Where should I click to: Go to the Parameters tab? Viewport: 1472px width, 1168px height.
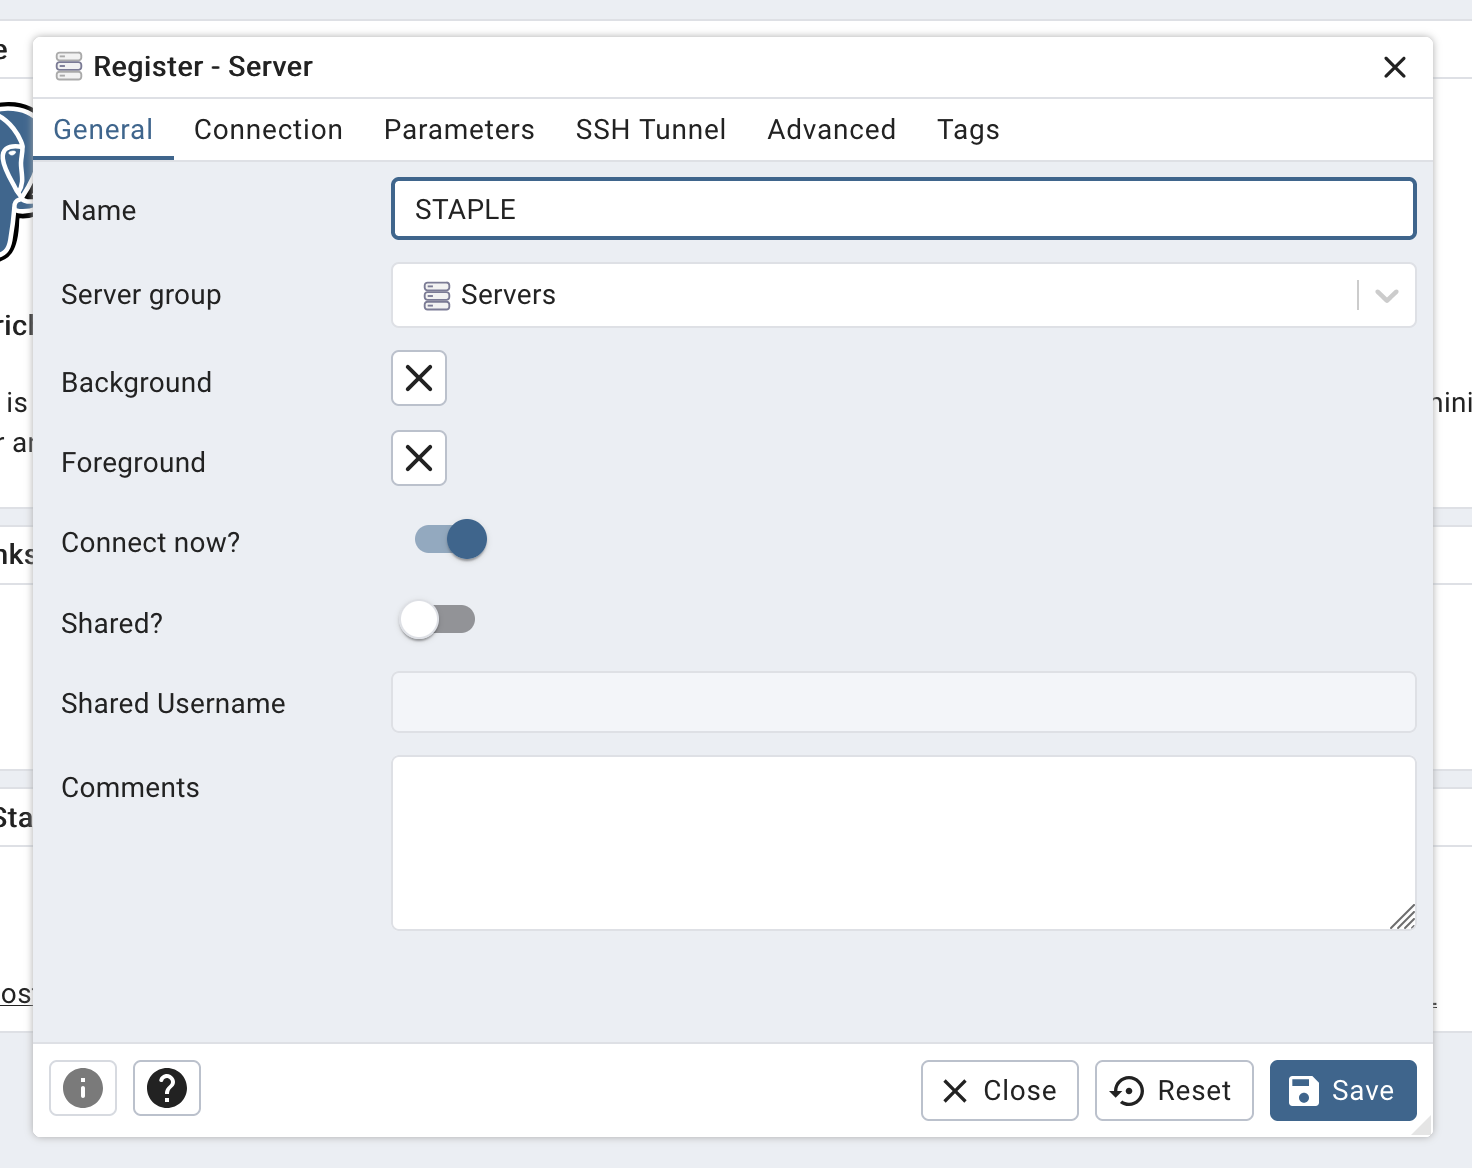pos(459,130)
